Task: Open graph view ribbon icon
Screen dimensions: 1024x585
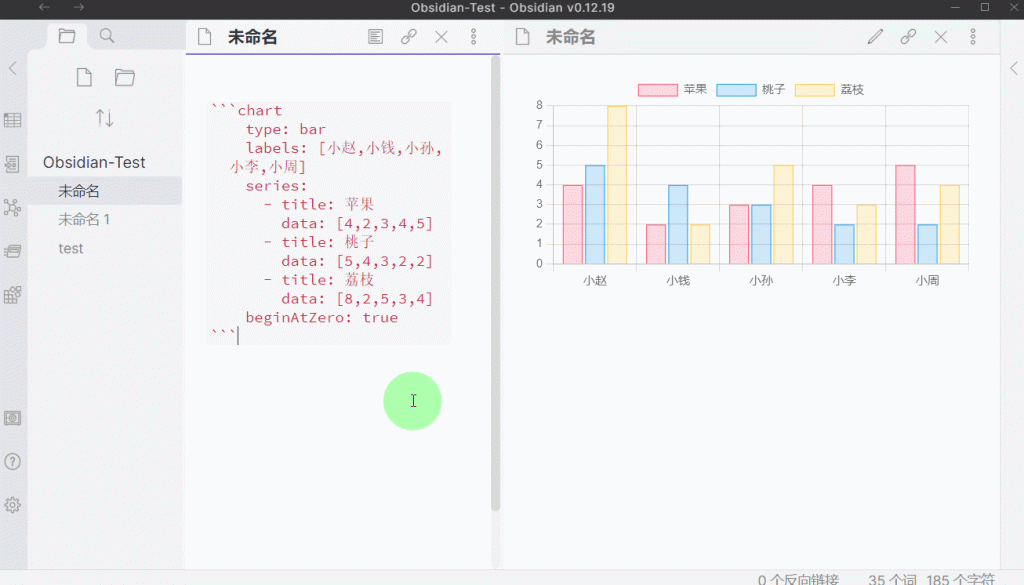Action: [x=12, y=208]
